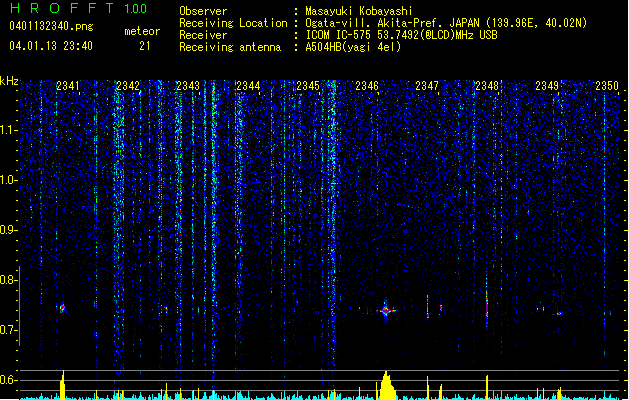629x400 pixels.
Task: Click the vertical echo streak just after 2347
Action: [x=428, y=307]
